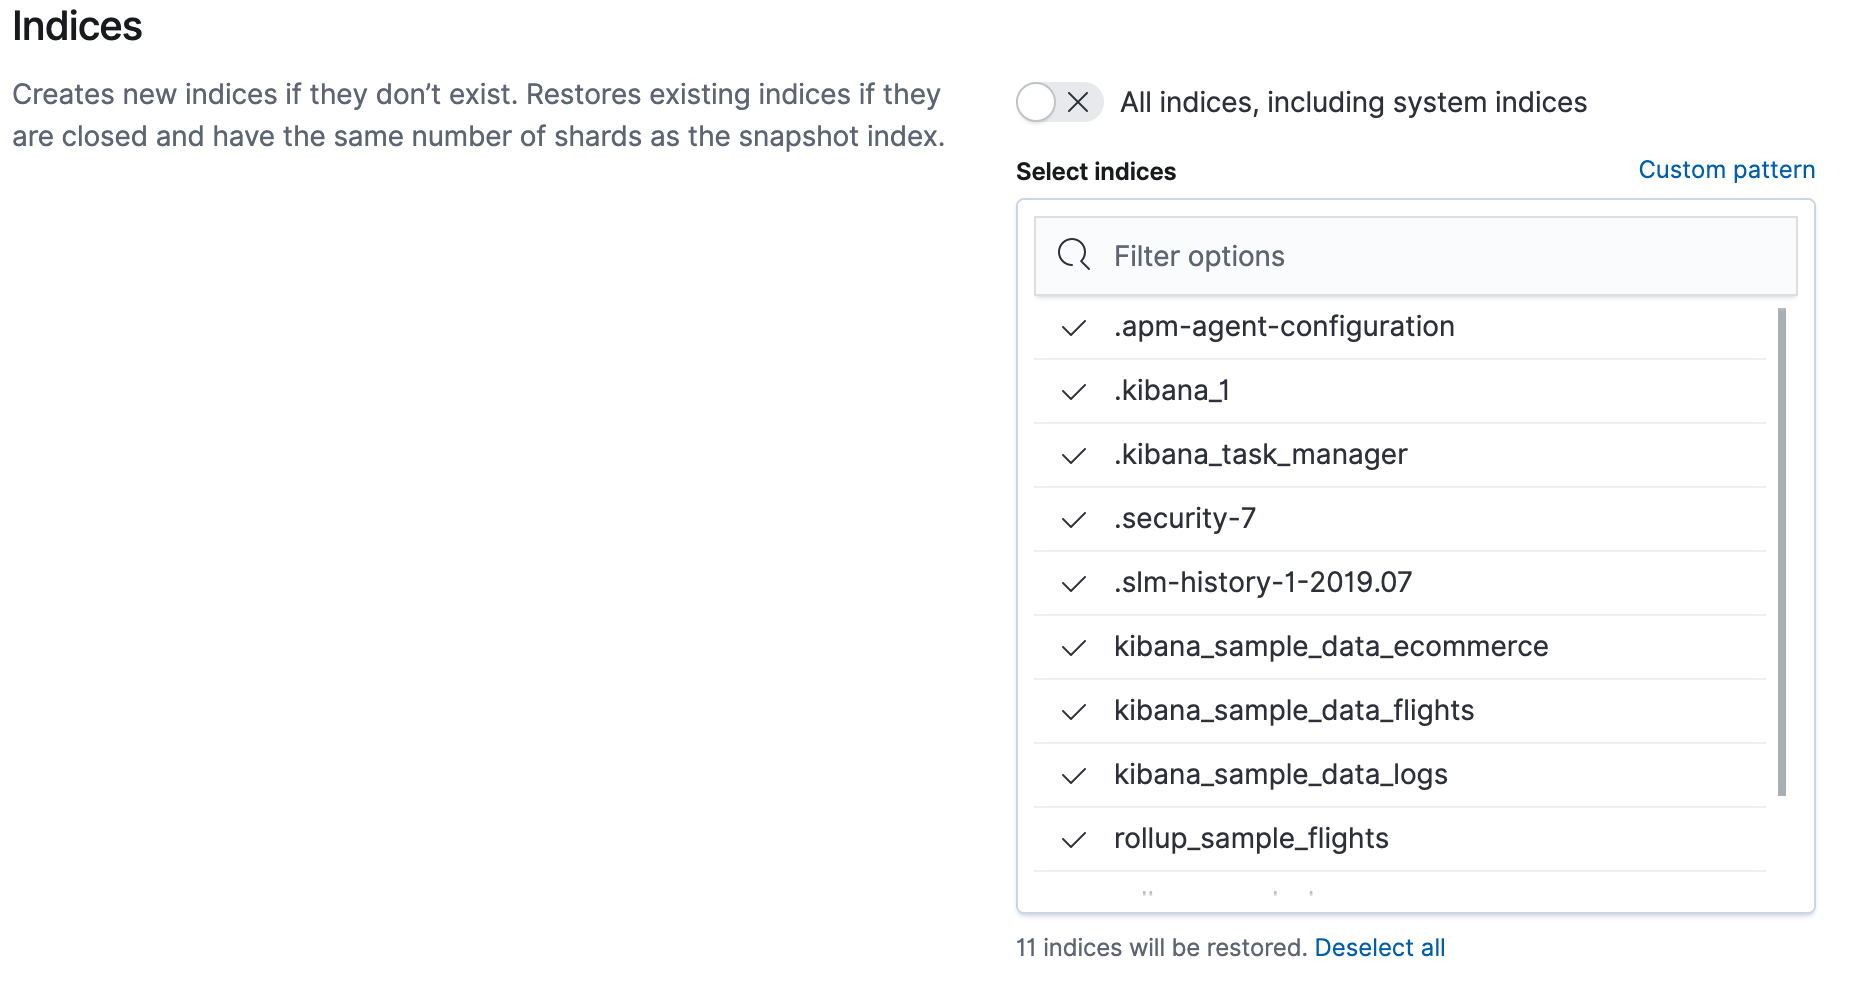Viewport: 1850px width, 982px height.
Task: Uncheck the .kibana_task_manager index name
Action: click(x=1260, y=455)
